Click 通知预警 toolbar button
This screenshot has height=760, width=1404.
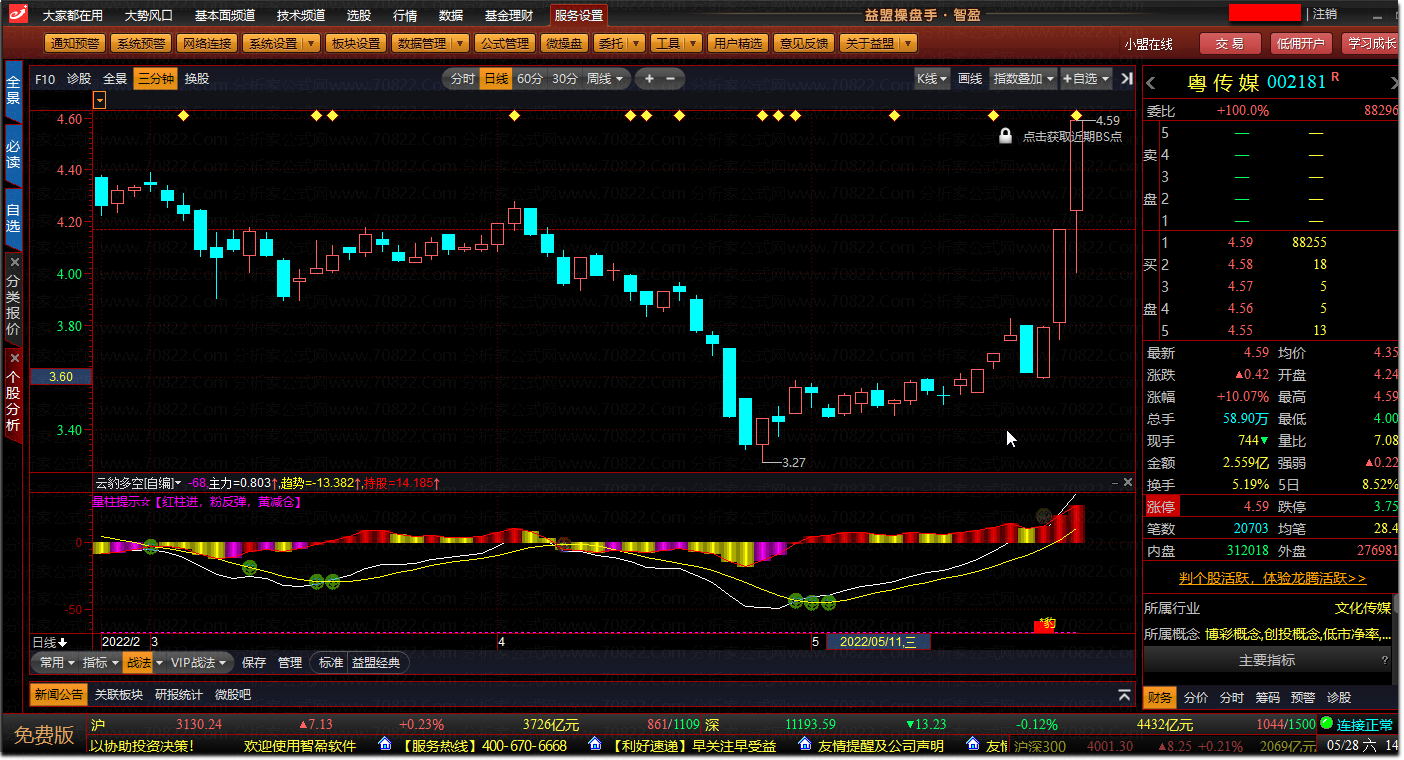coord(75,44)
